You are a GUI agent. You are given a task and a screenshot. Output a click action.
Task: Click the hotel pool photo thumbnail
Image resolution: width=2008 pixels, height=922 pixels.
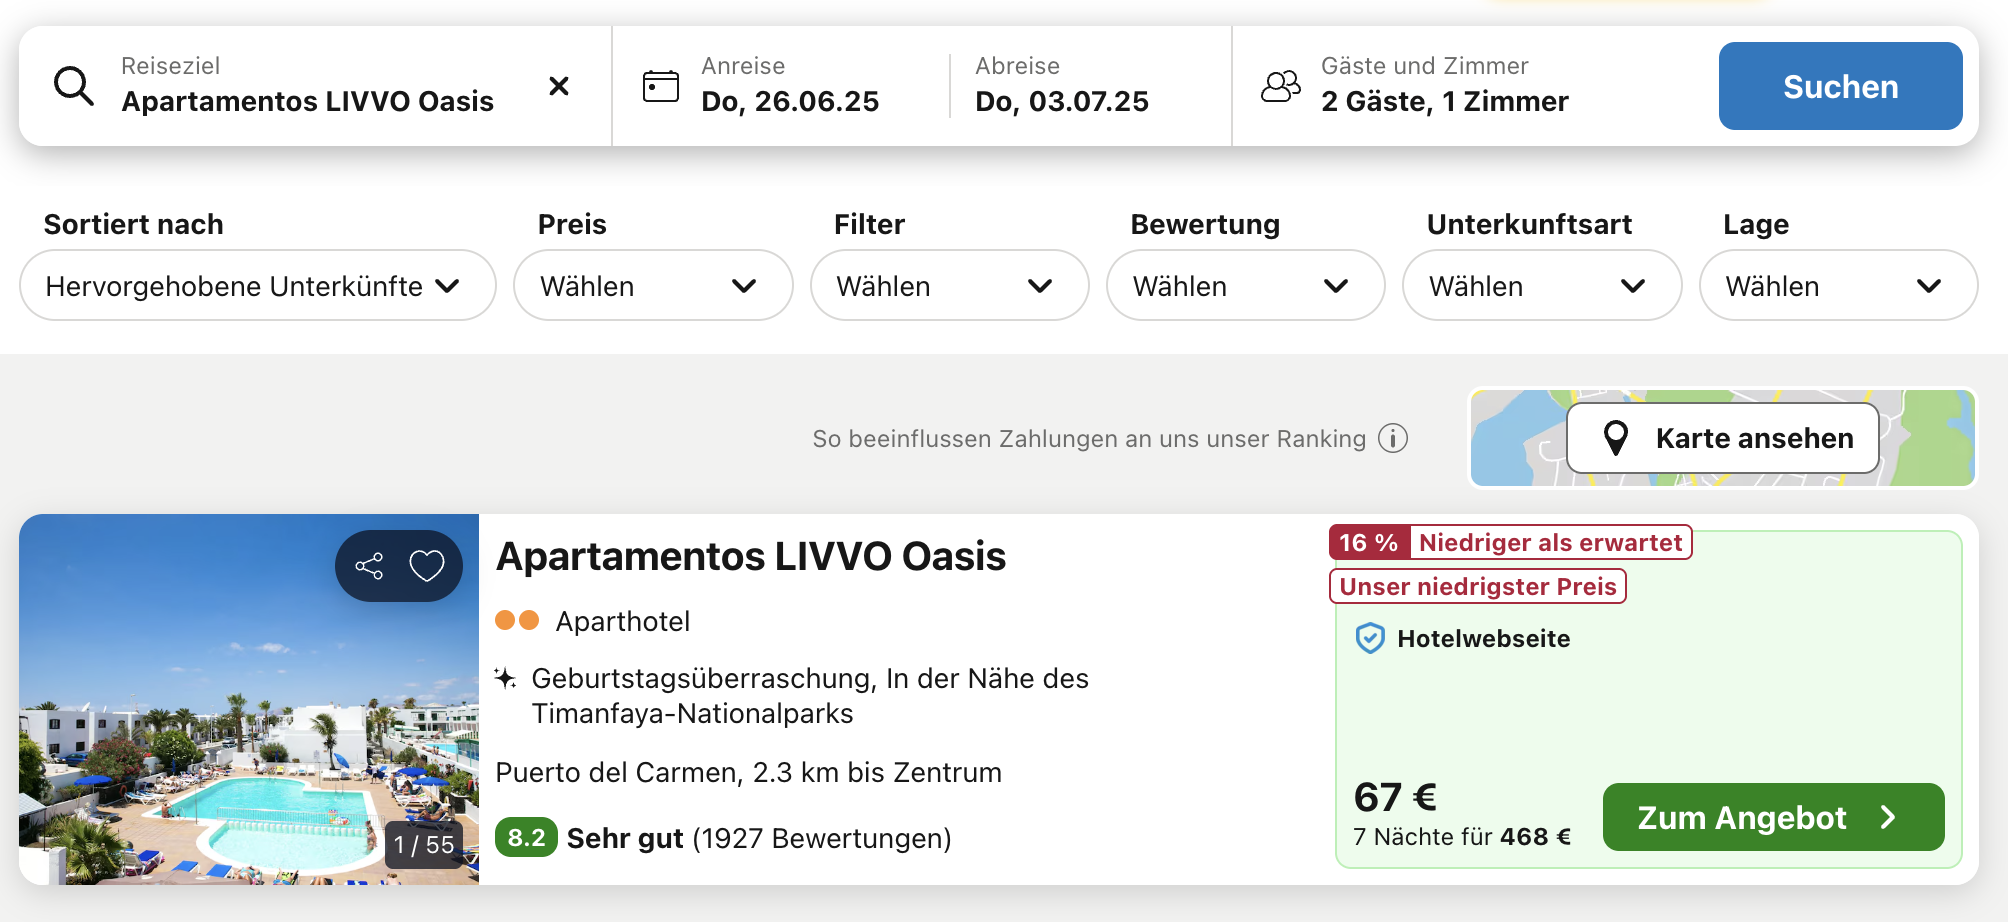click(x=249, y=699)
